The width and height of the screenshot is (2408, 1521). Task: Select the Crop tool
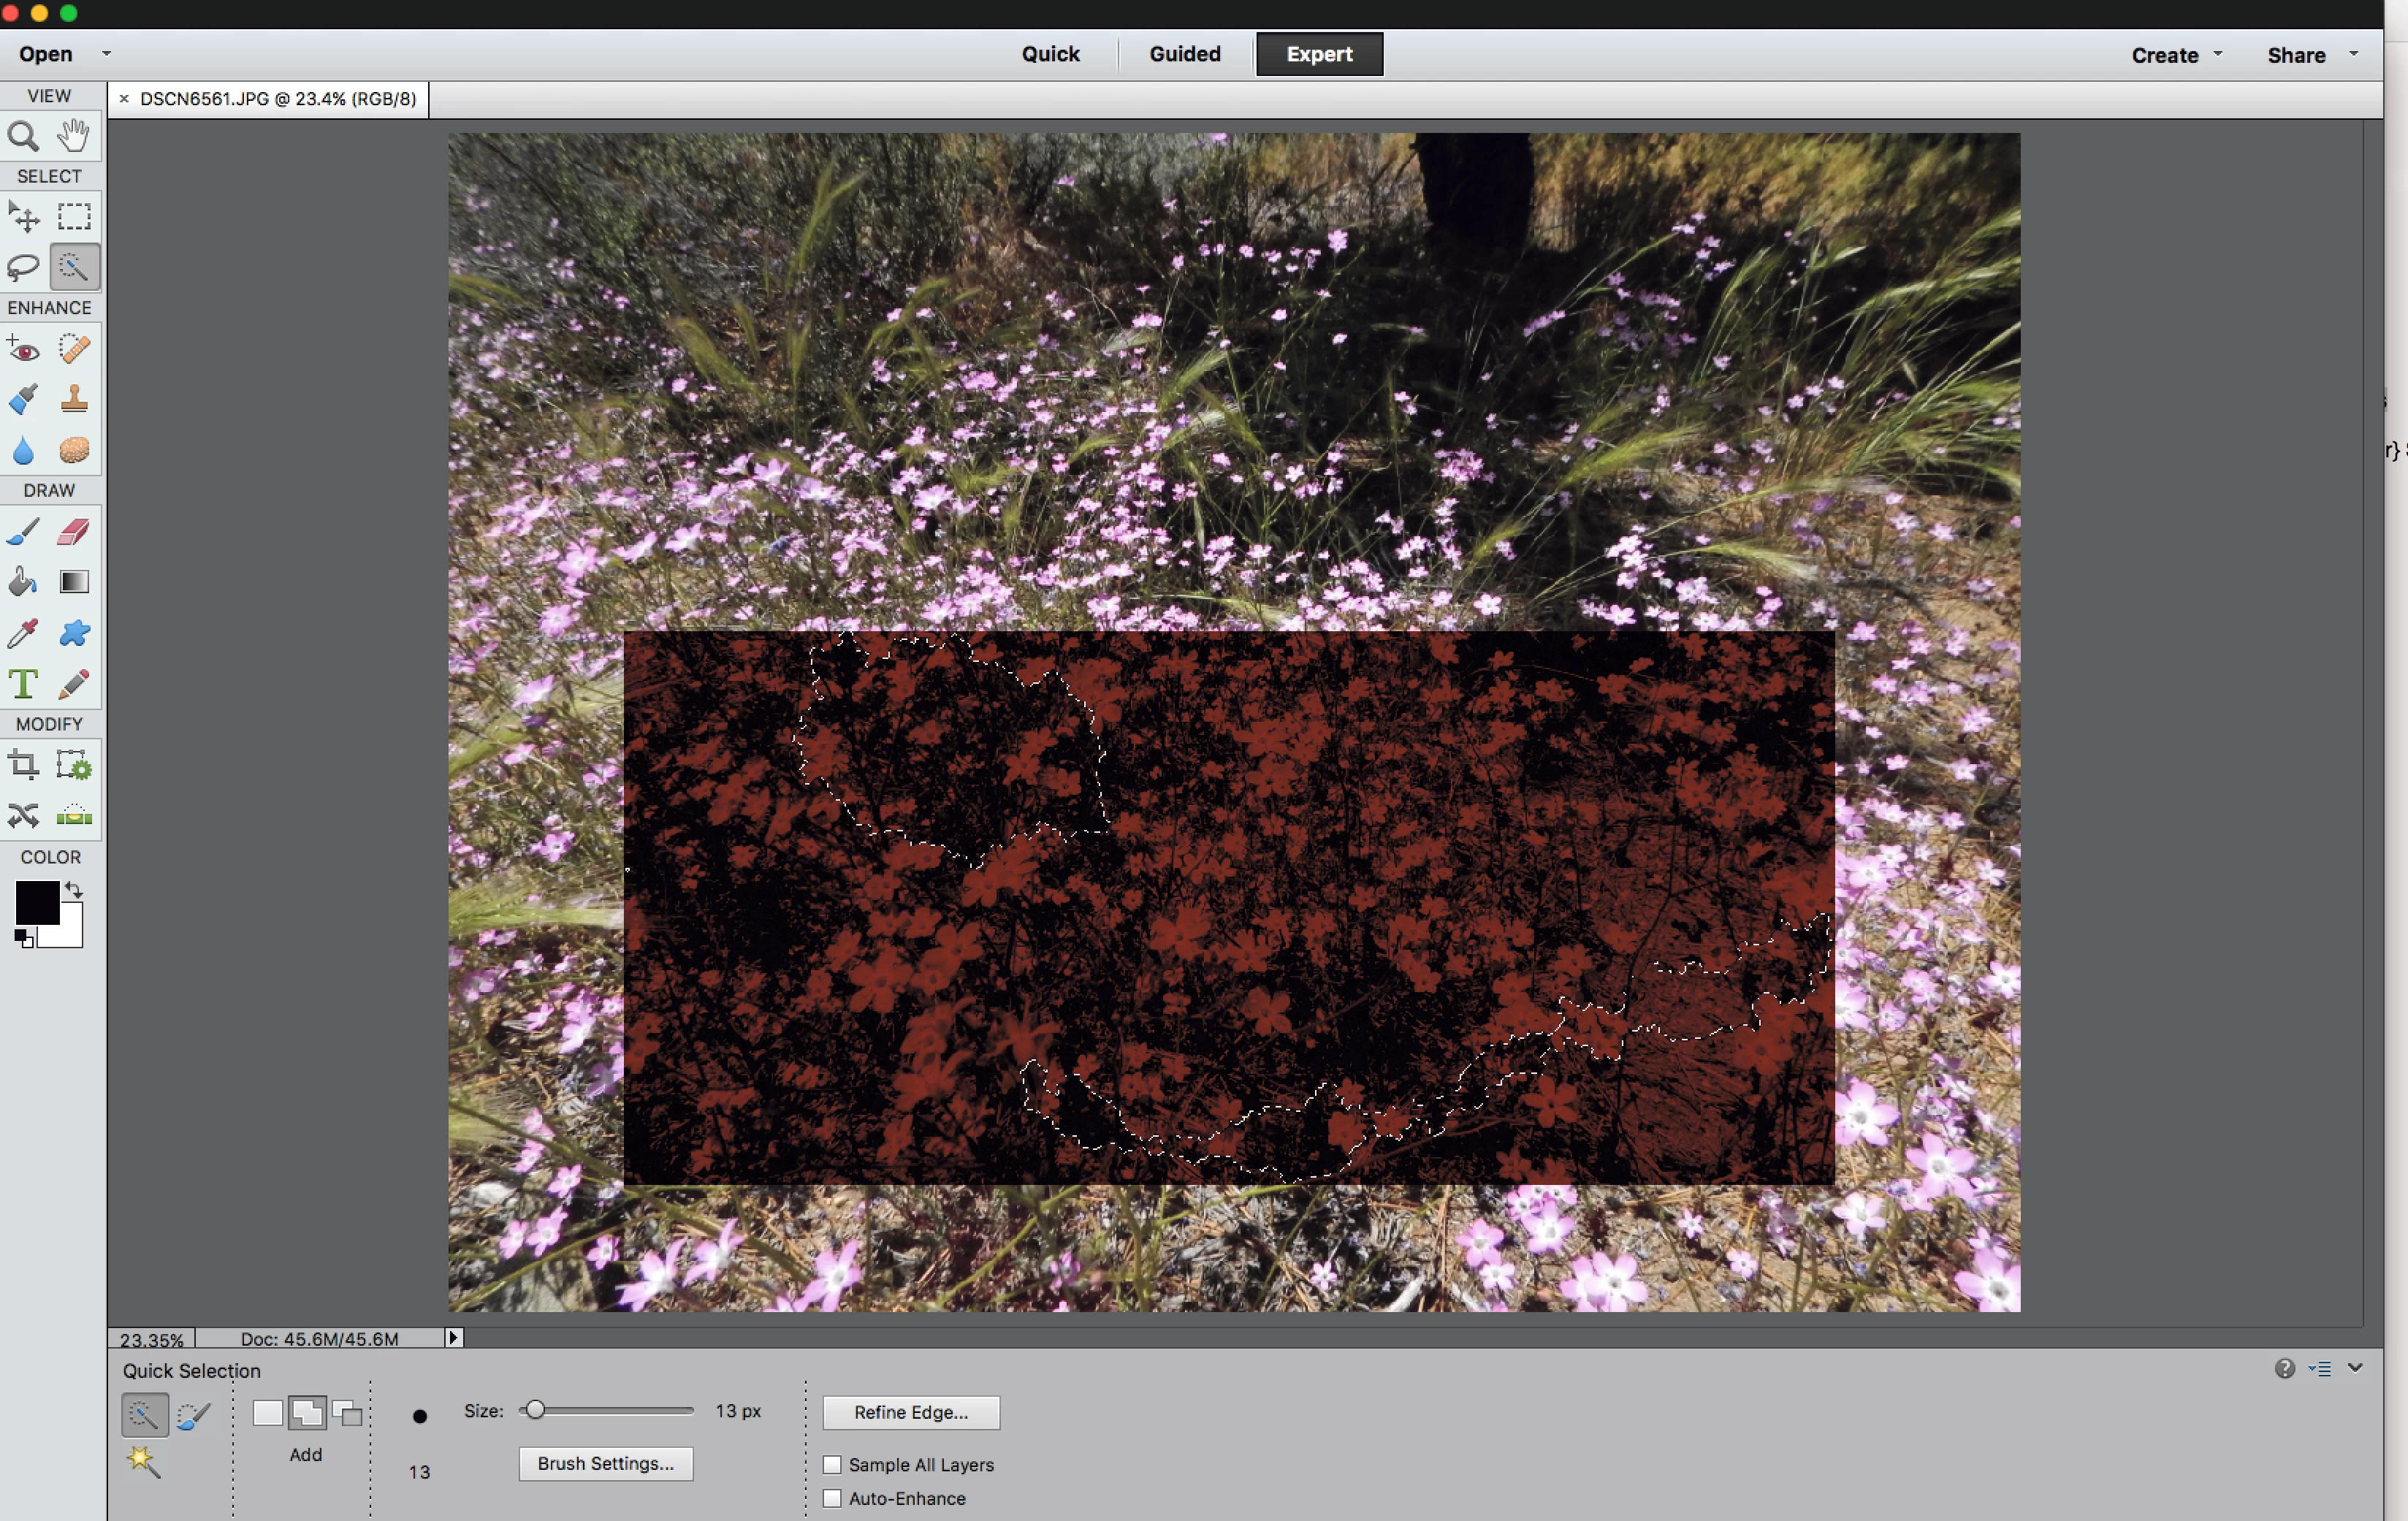(23, 766)
